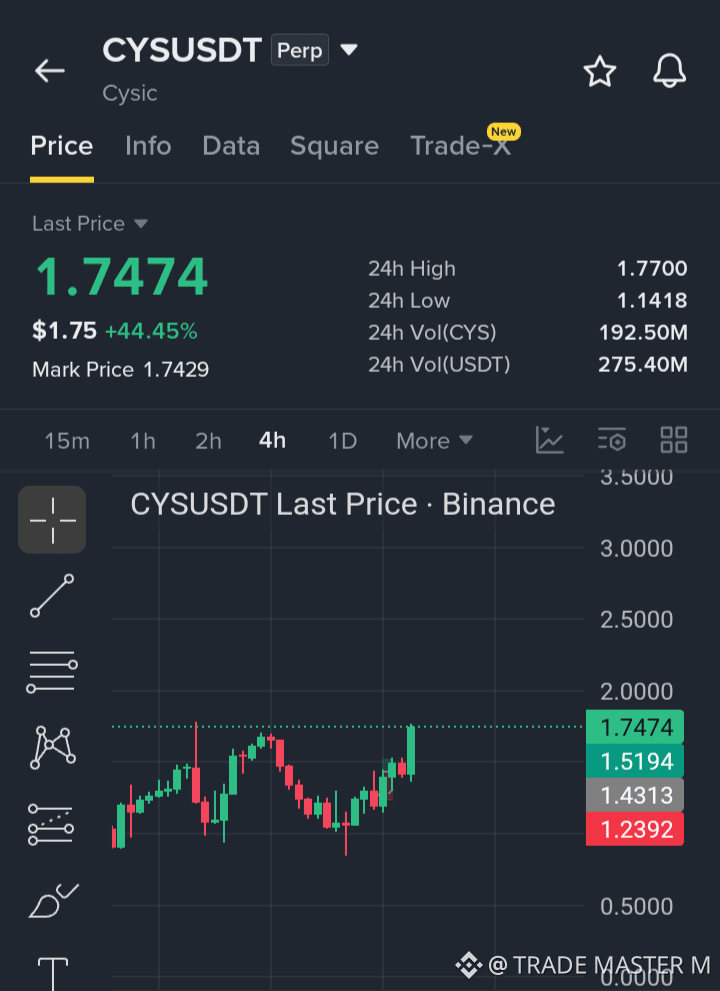Screen dimensions: 720x991
Task: Open the Data tab
Action: click(231, 146)
